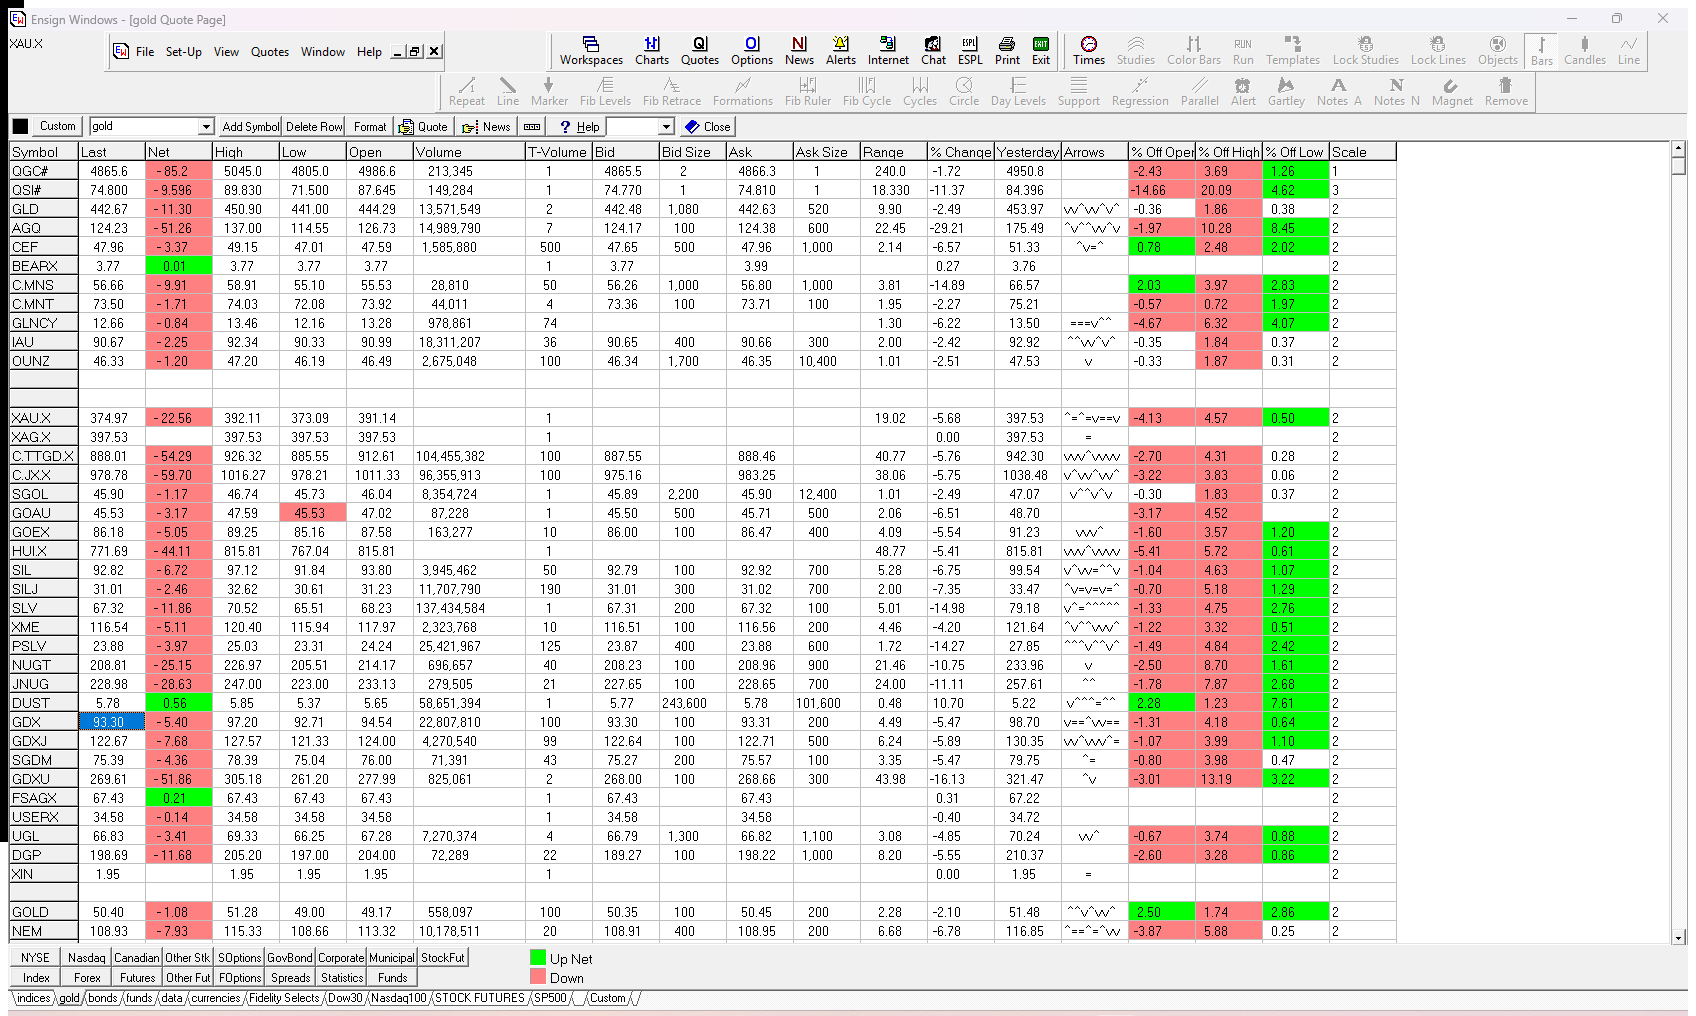This screenshot has width=1696, height=1016.
Task: Click the Options toolbar icon
Action: 752,51
